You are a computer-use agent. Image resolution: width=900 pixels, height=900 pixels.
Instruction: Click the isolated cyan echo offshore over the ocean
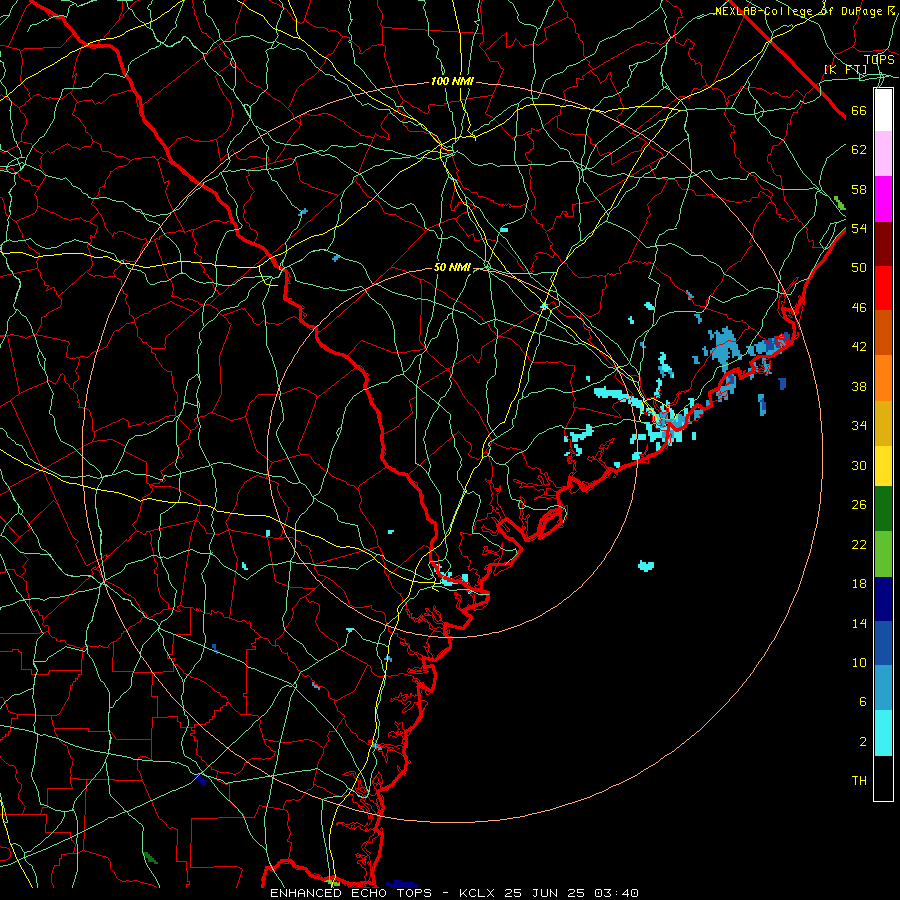coord(646,566)
